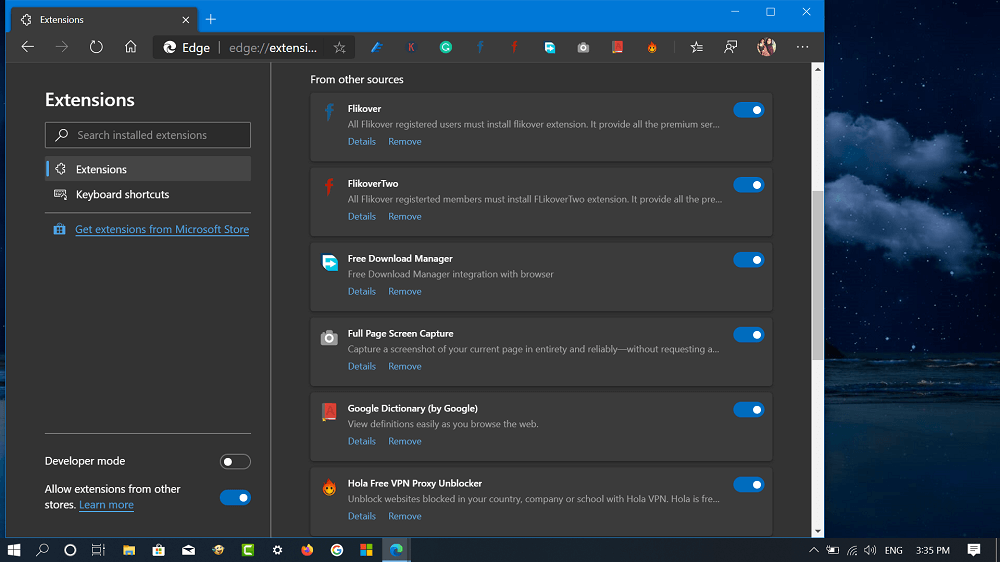Refresh the extensions page
1000x562 pixels.
point(96,47)
